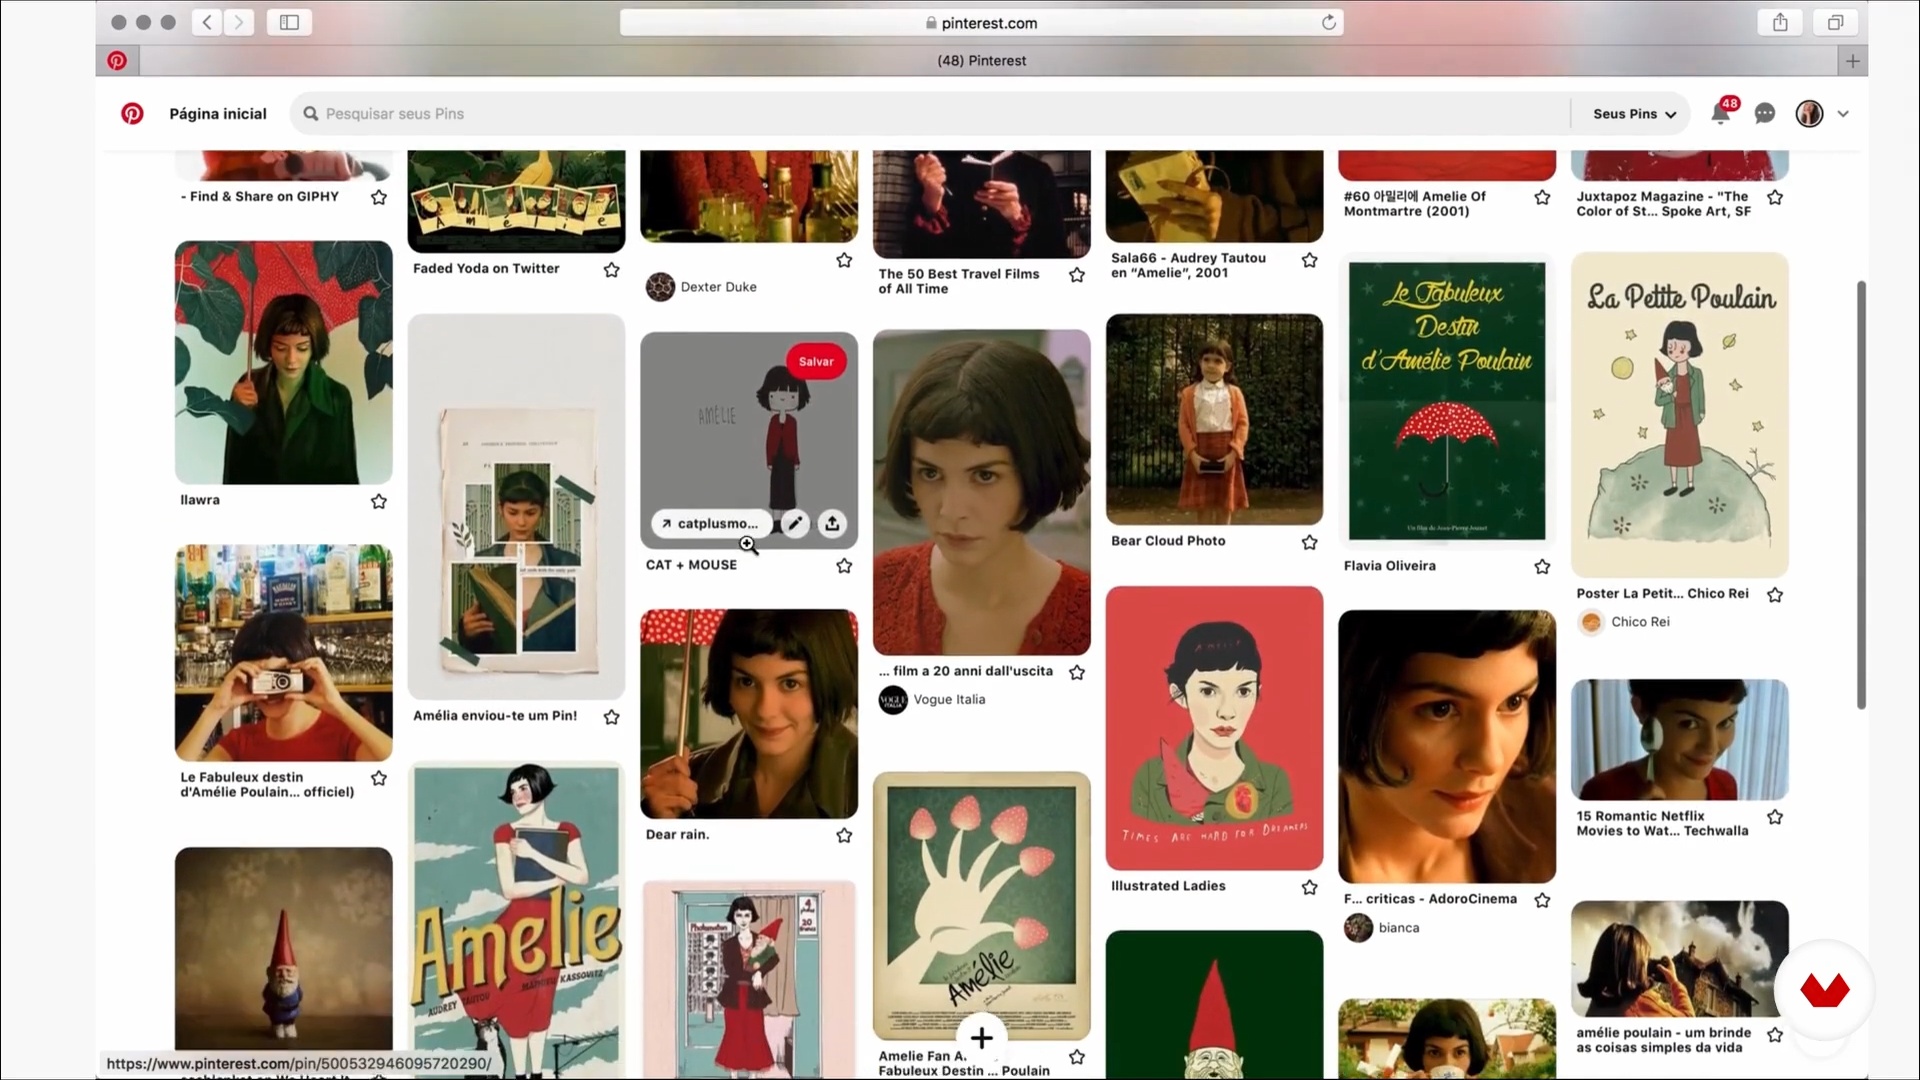The image size is (1920, 1080).
Task: Star the pin above the Dexter Duke credit
Action: click(844, 260)
